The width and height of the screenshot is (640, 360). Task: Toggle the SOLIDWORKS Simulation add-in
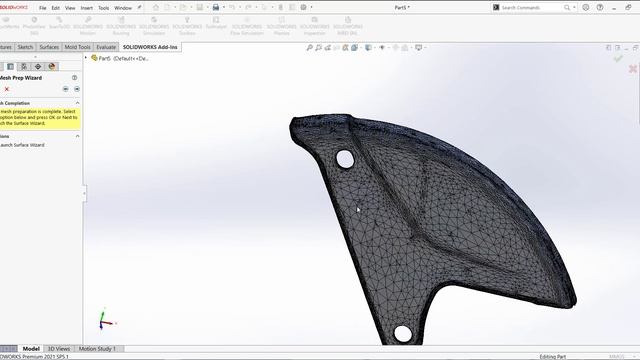click(154, 26)
